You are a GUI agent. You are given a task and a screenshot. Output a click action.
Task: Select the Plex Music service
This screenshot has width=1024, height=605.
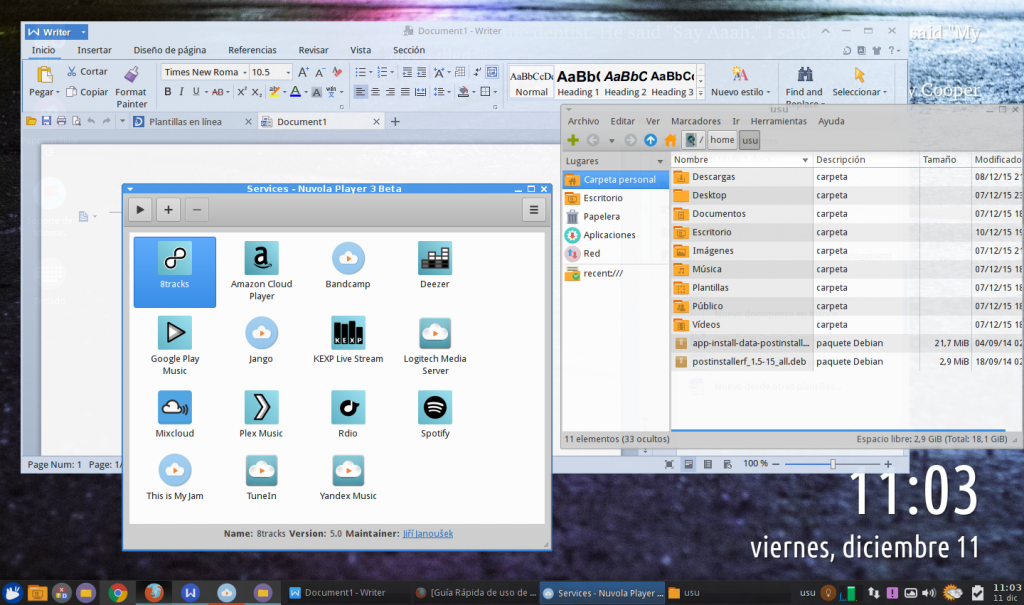261,414
